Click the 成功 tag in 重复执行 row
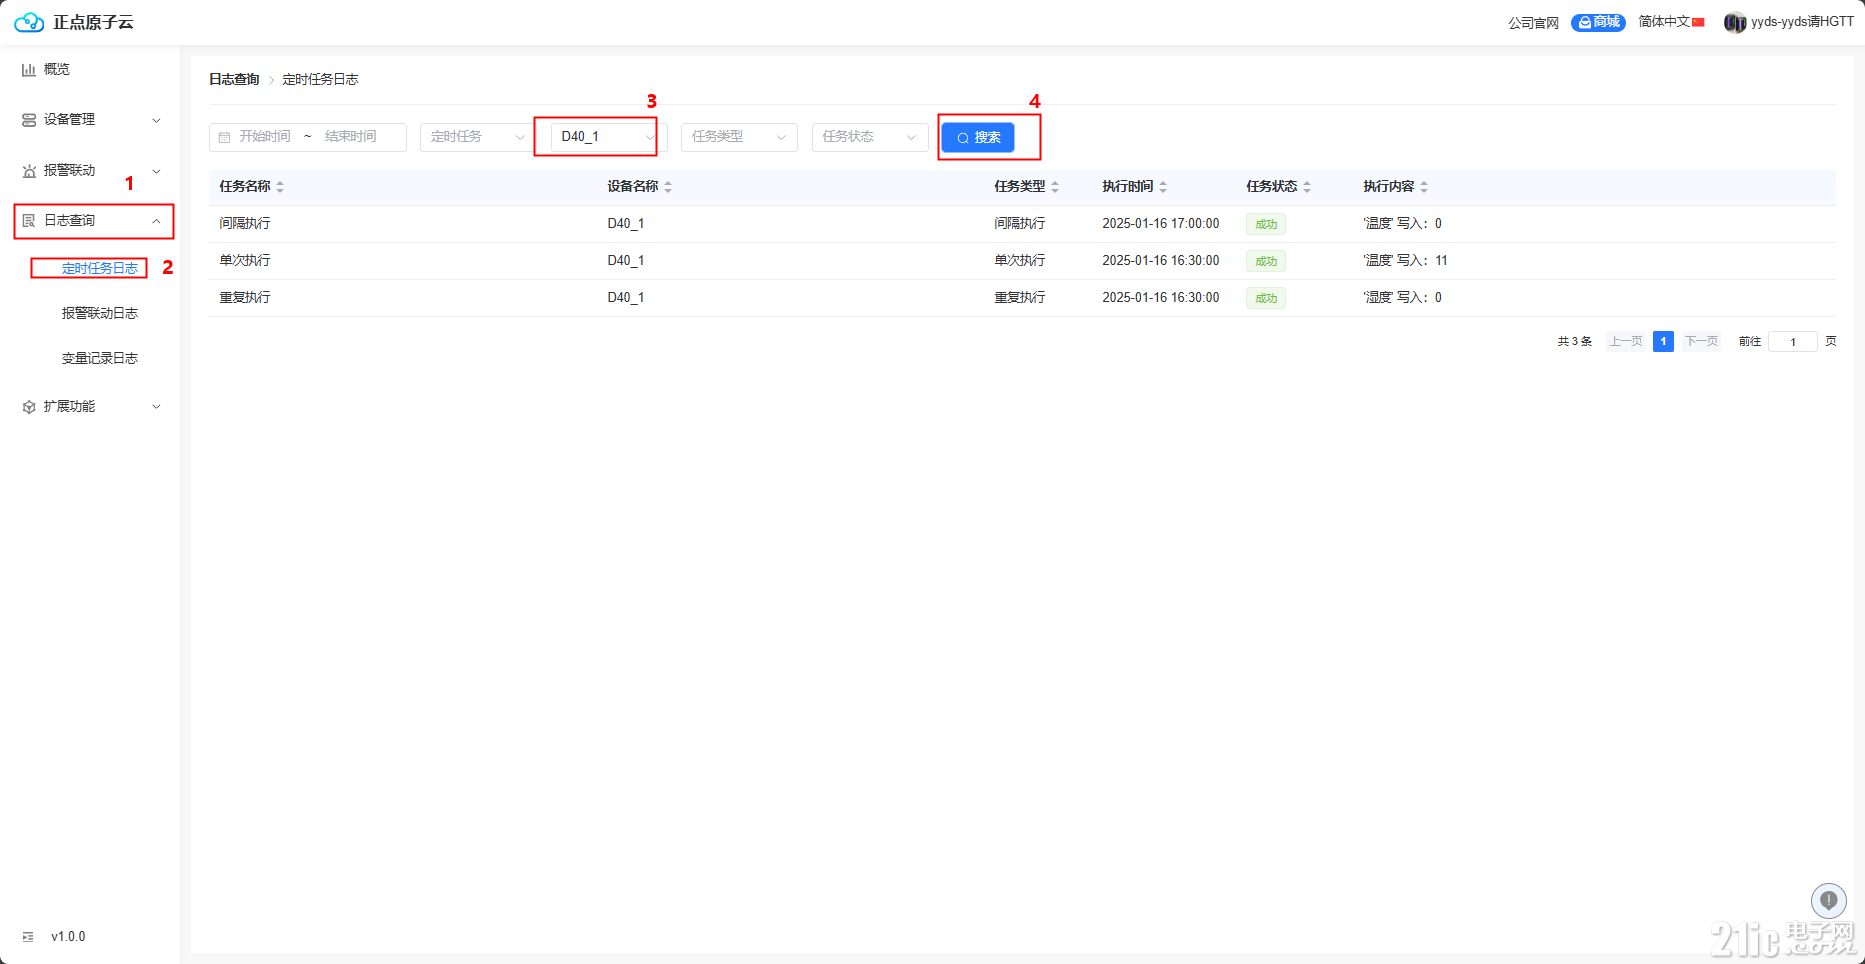 click(1266, 299)
